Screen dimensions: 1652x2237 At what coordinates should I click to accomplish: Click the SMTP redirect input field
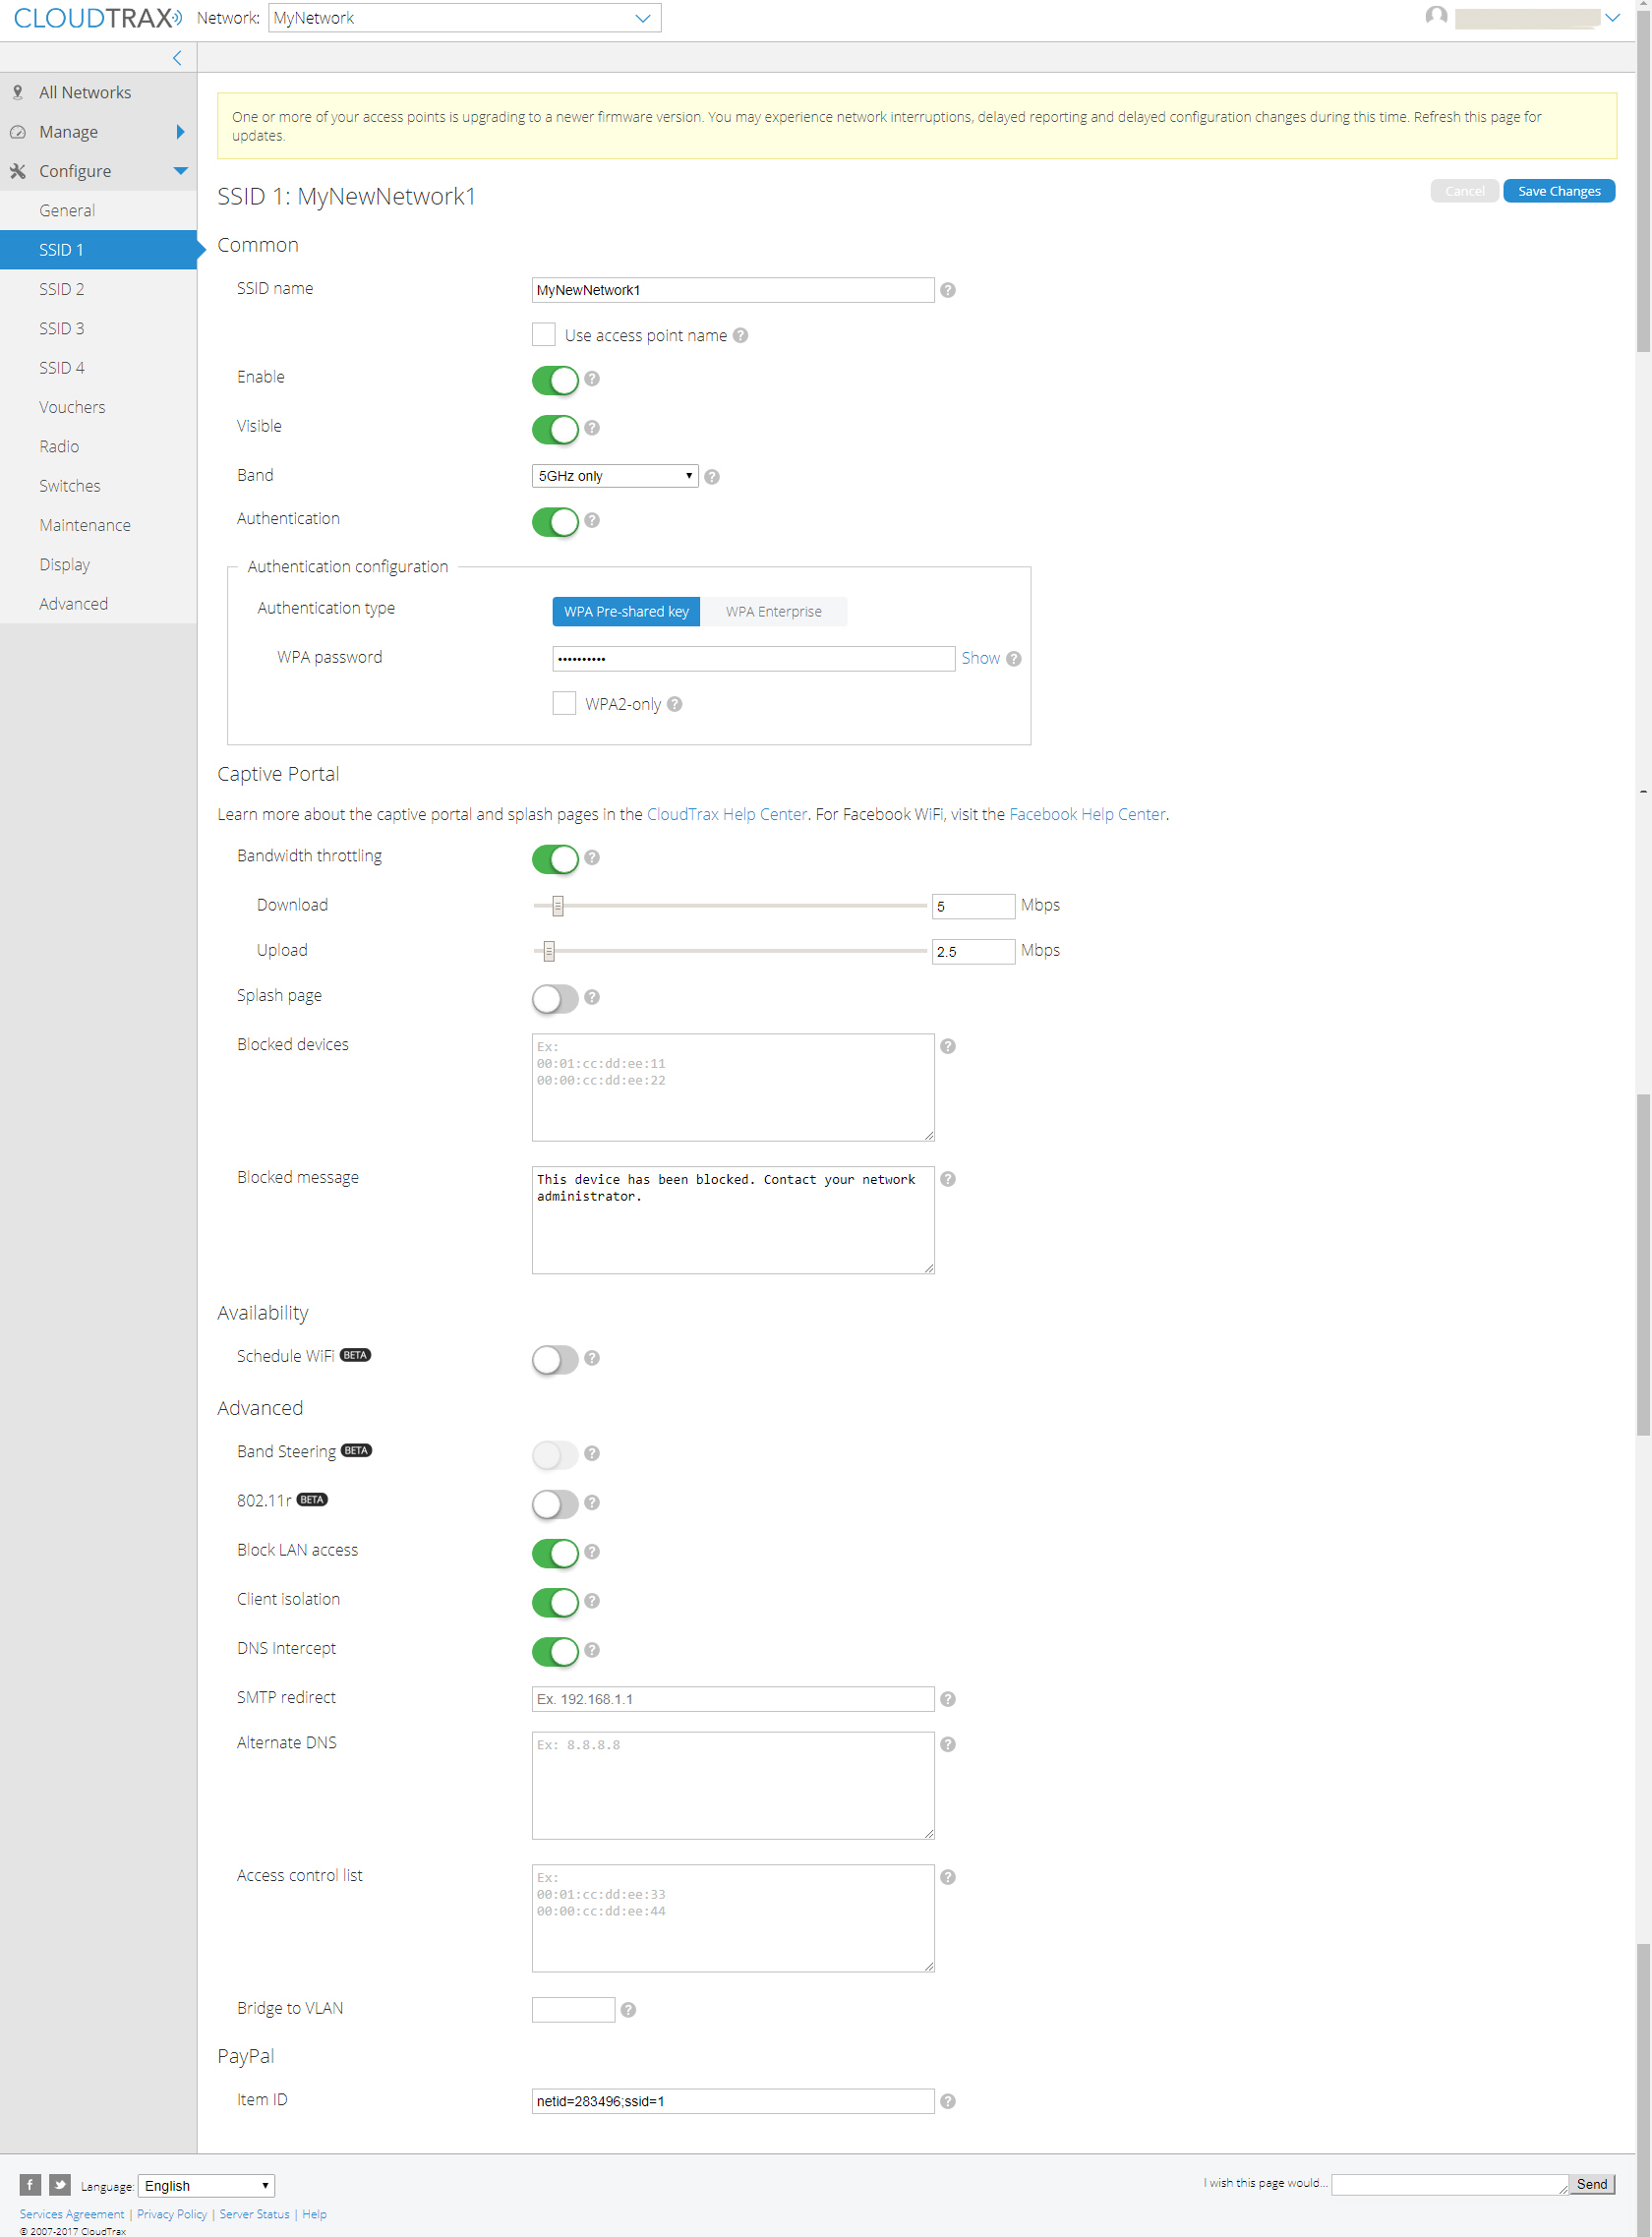coord(732,1699)
